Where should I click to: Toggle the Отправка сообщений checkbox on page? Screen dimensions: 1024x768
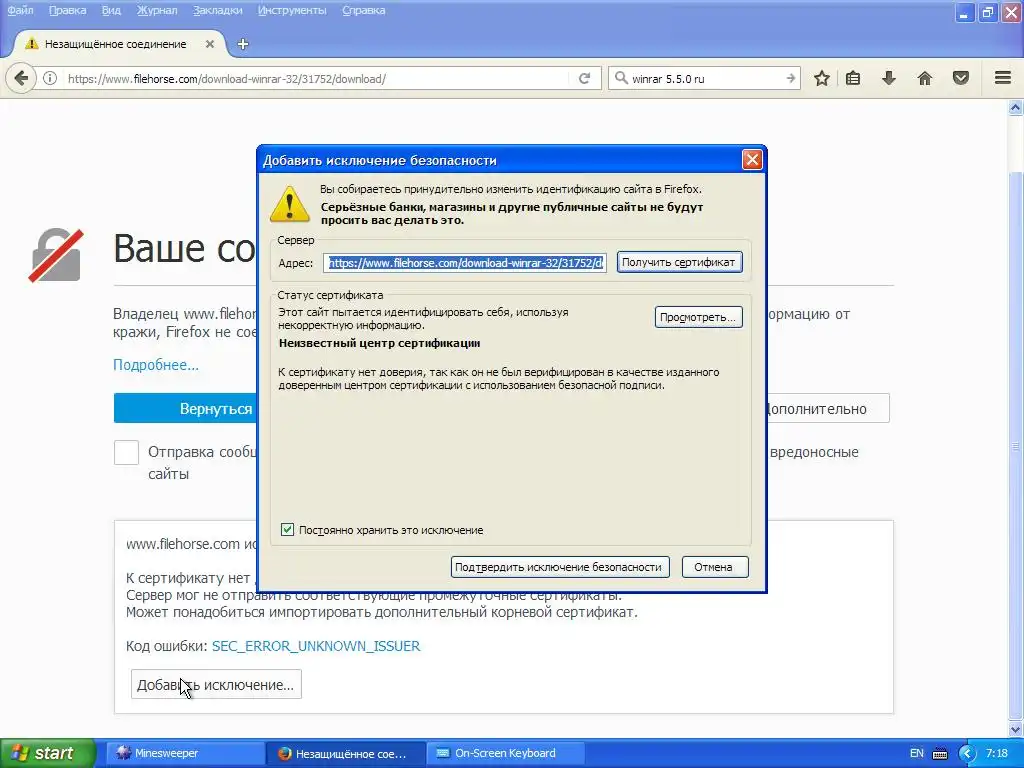(126, 452)
